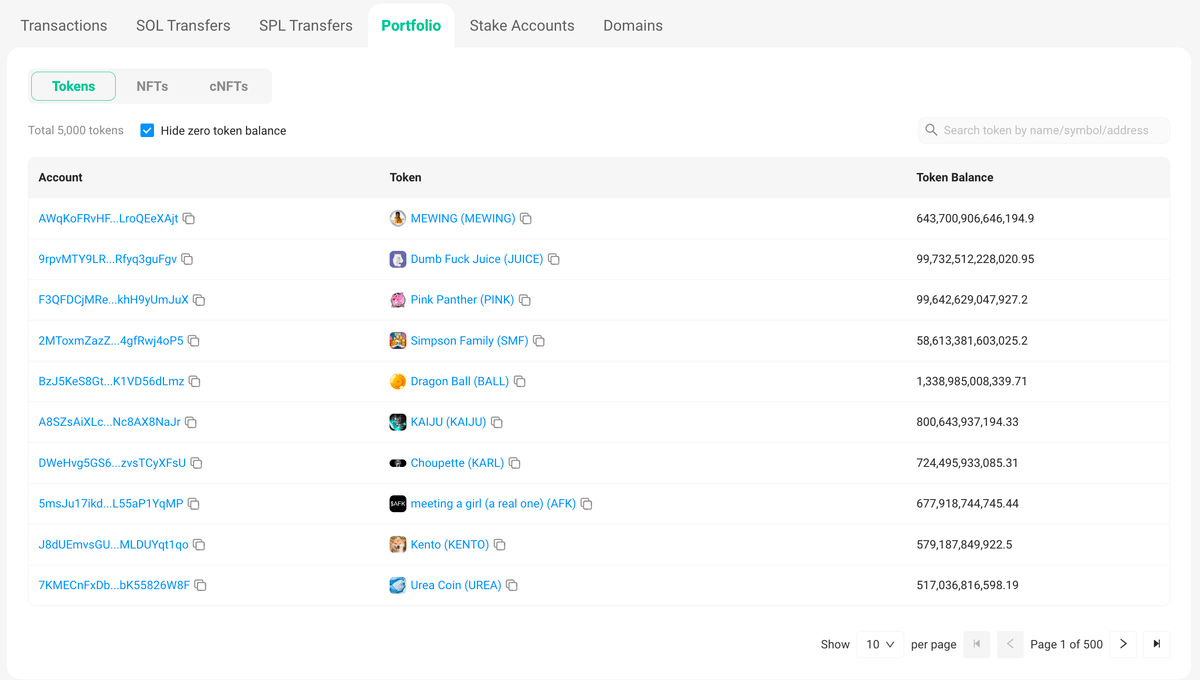Switch to the NFTs tab

pos(152,86)
